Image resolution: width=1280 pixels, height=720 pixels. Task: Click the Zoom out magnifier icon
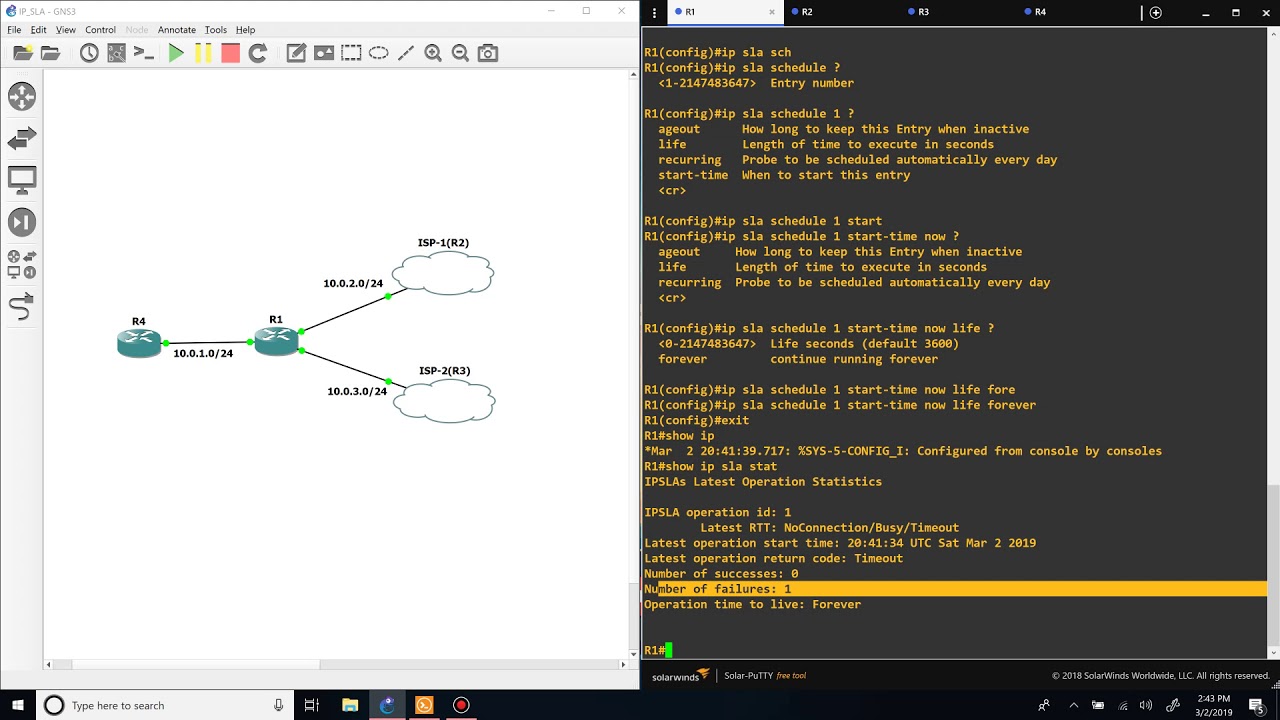pyautogui.click(x=460, y=53)
